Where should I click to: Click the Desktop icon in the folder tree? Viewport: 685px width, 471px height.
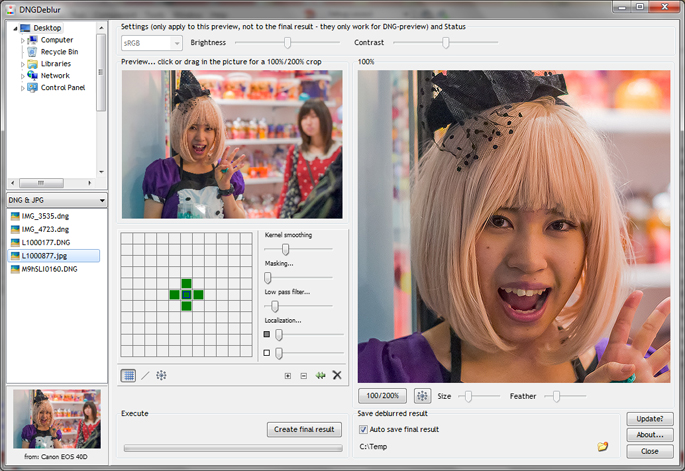(25, 28)
